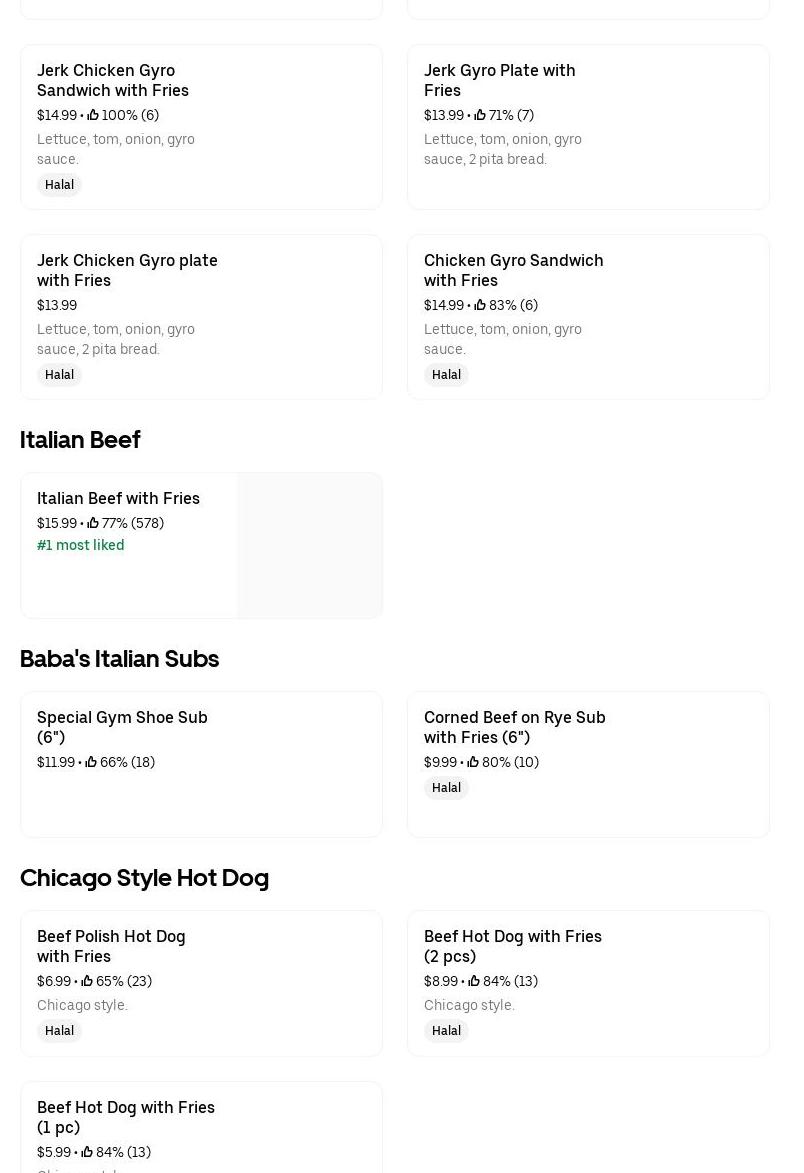The height and width of the screenshot is (1173, 804).
Task: Click thumbs-up icon on Jerk Chicken Gyro Sandwich
Action: (x=93, y=115)
